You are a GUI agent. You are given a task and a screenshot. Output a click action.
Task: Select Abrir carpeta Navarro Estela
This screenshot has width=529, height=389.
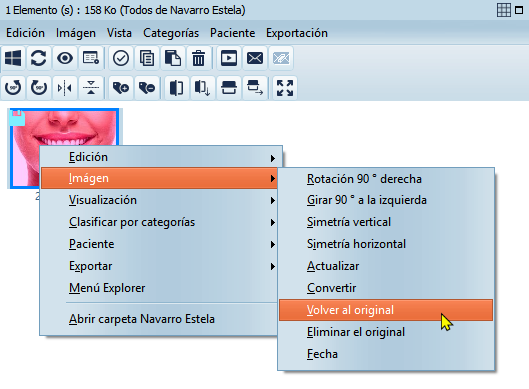[159, 319]
